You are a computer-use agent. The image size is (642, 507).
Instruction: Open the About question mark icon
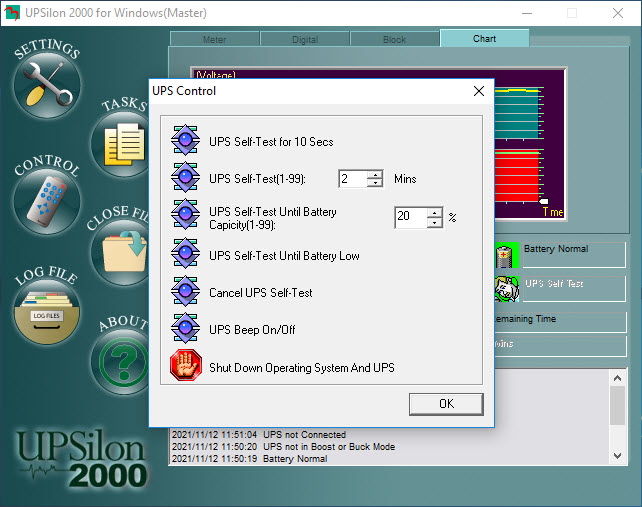click(120, 362)
